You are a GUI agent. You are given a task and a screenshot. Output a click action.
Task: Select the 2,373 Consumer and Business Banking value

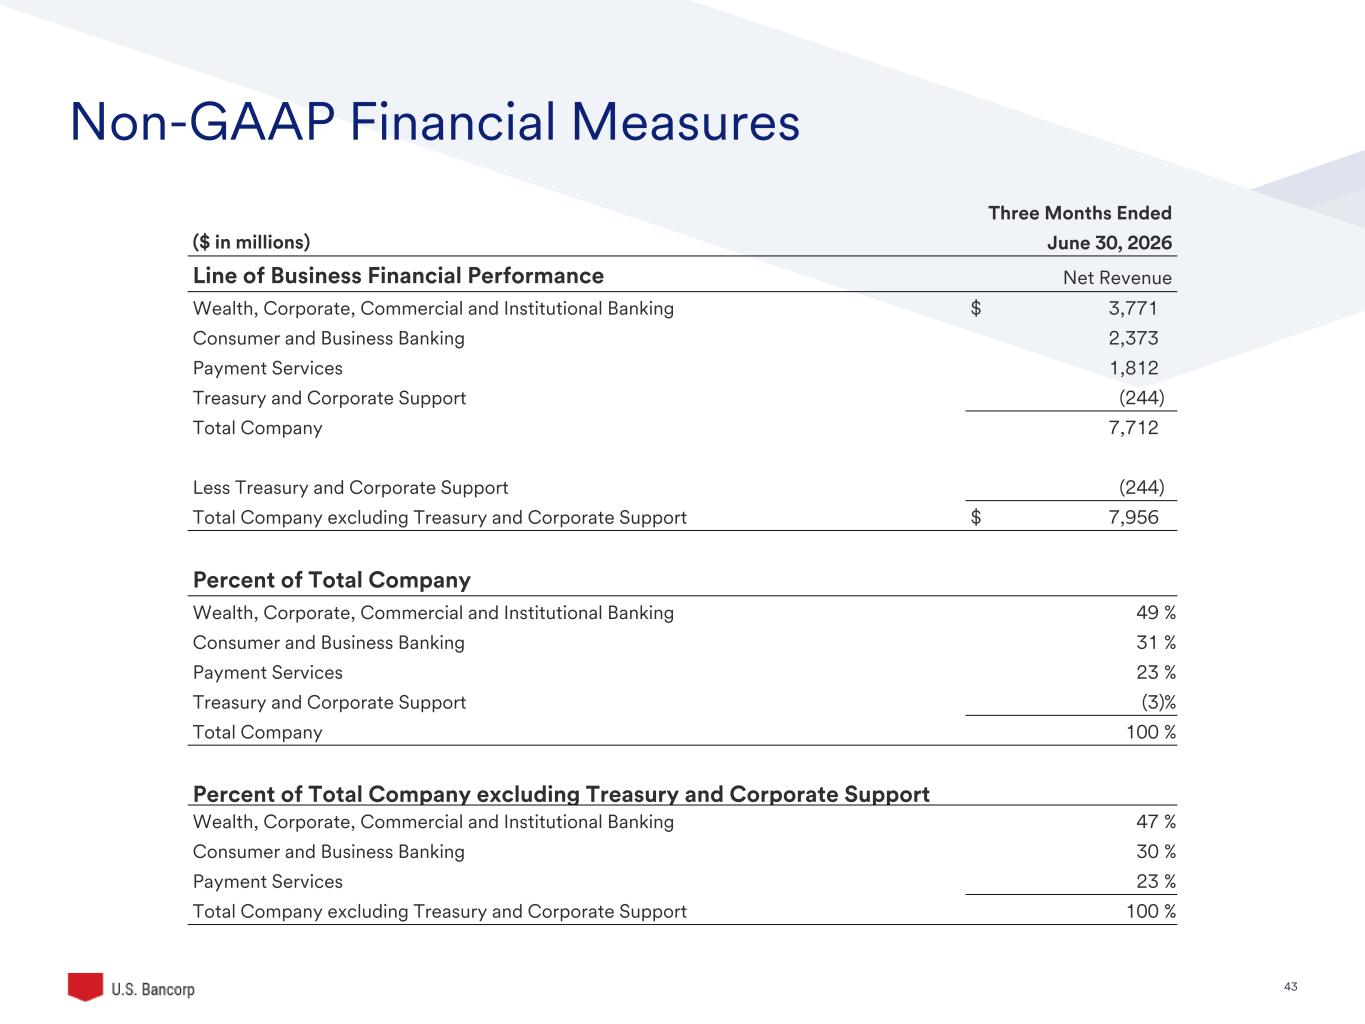tap(1134, 338)
